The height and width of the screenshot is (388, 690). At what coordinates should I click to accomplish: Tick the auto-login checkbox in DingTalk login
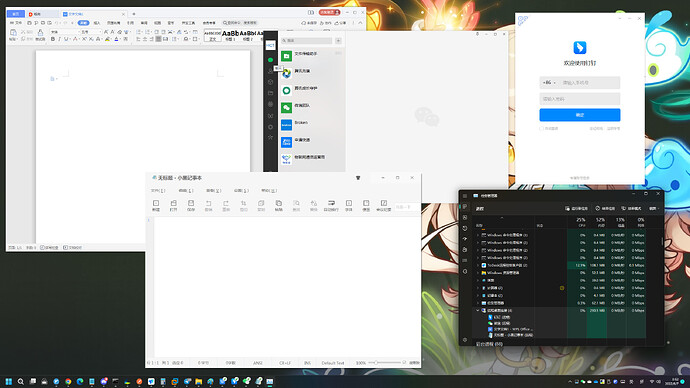[542, 128]
